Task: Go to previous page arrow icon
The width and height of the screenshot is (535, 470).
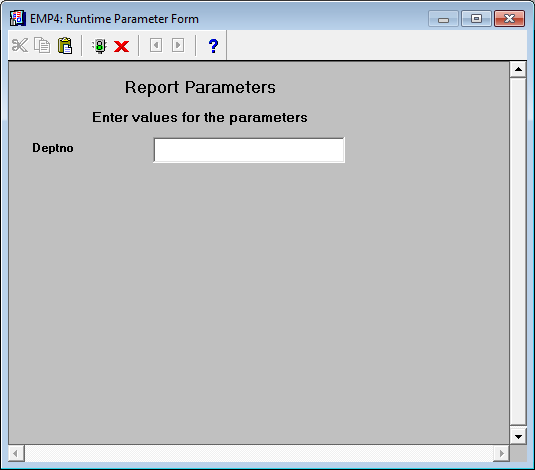Action: click(156, 45)
